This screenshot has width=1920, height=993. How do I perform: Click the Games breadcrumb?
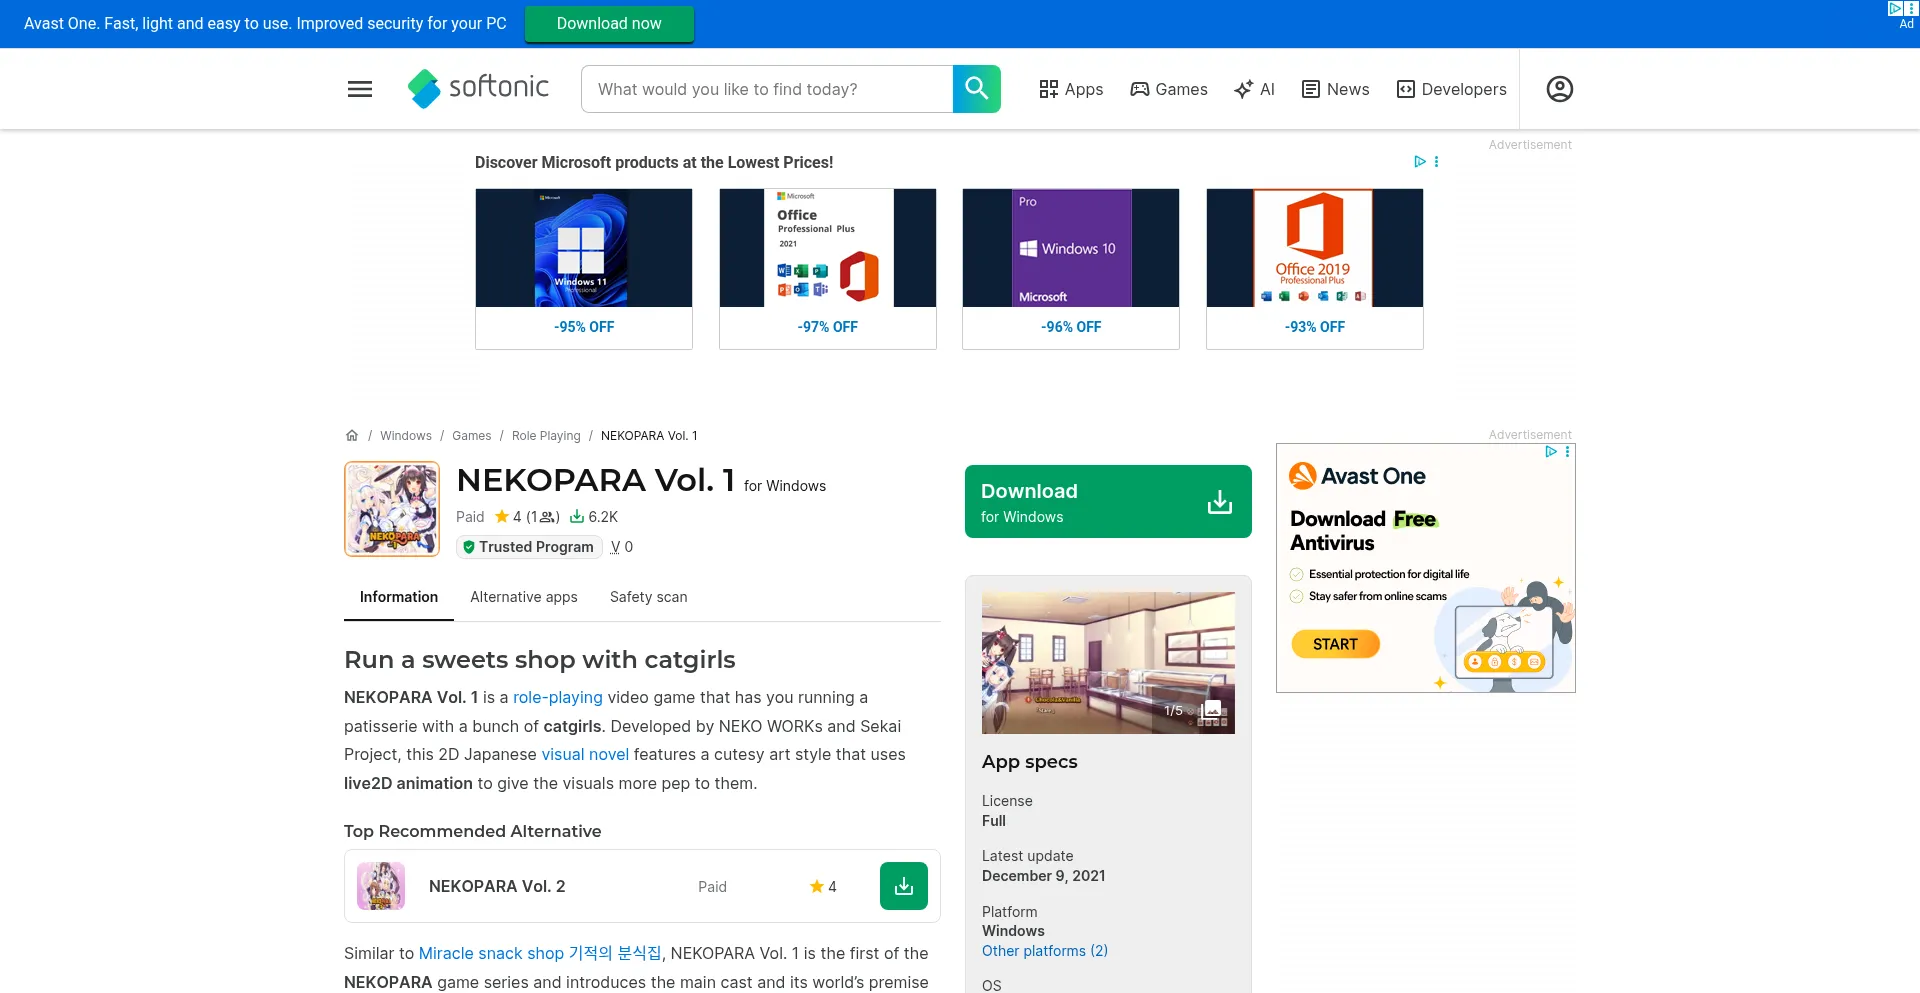[472, 436]
